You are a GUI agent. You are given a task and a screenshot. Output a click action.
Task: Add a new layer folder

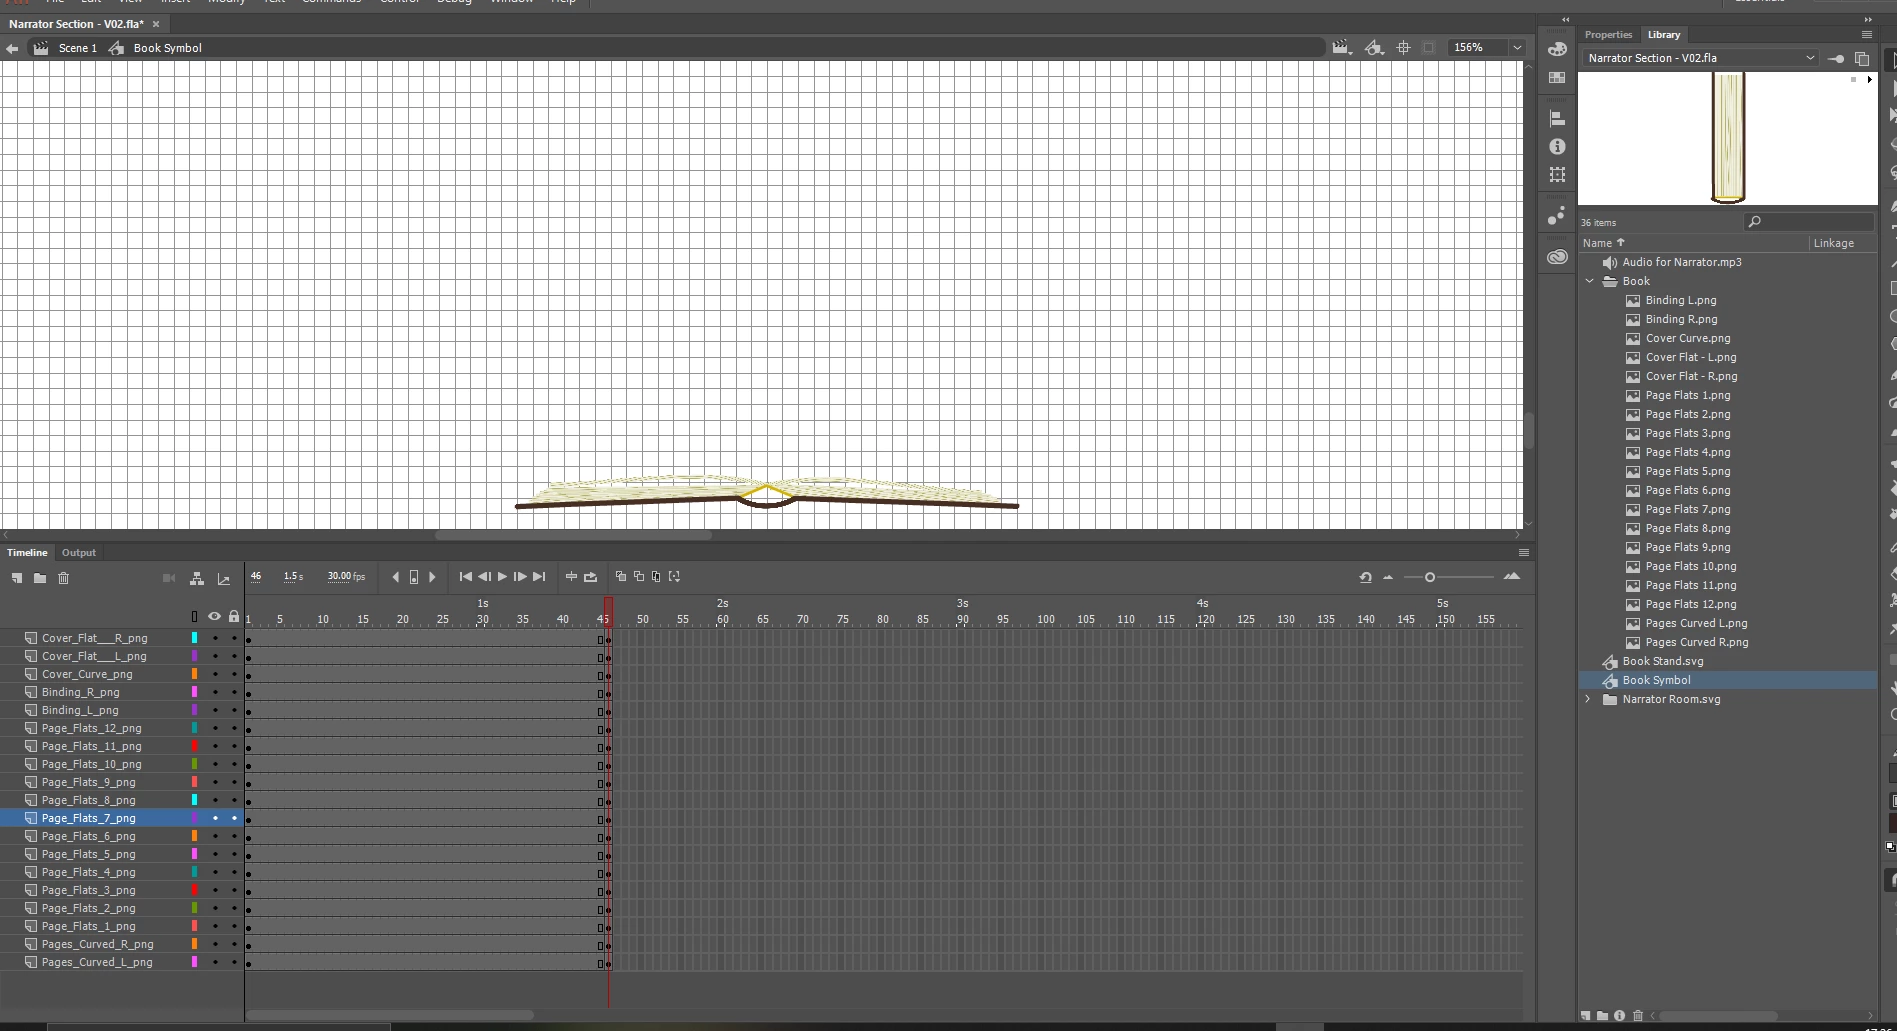click(x=40, y=578)
